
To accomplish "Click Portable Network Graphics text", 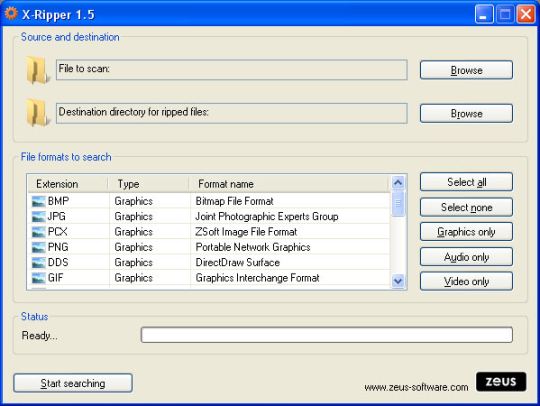I will pyautogui.click(x=253, y=247).
